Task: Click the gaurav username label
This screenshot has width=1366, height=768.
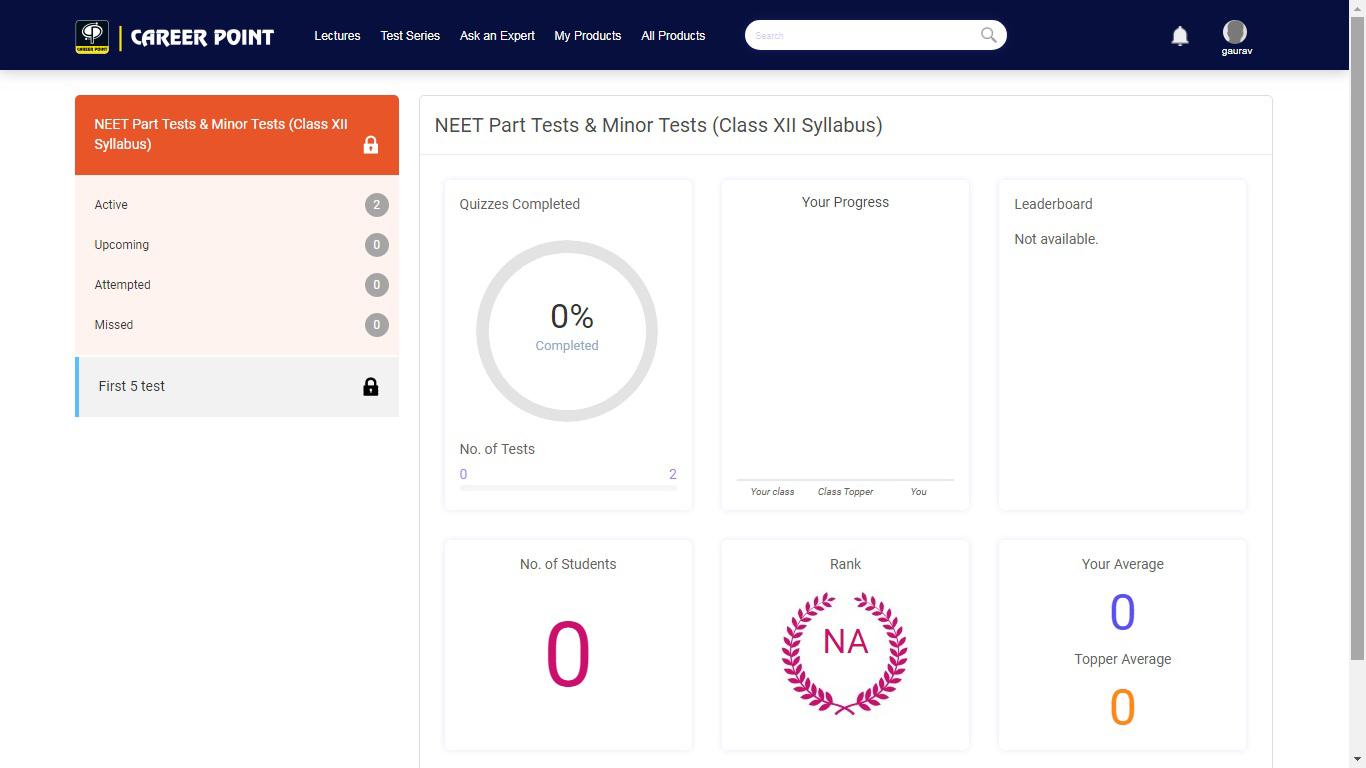Action: pos(1237,51)
